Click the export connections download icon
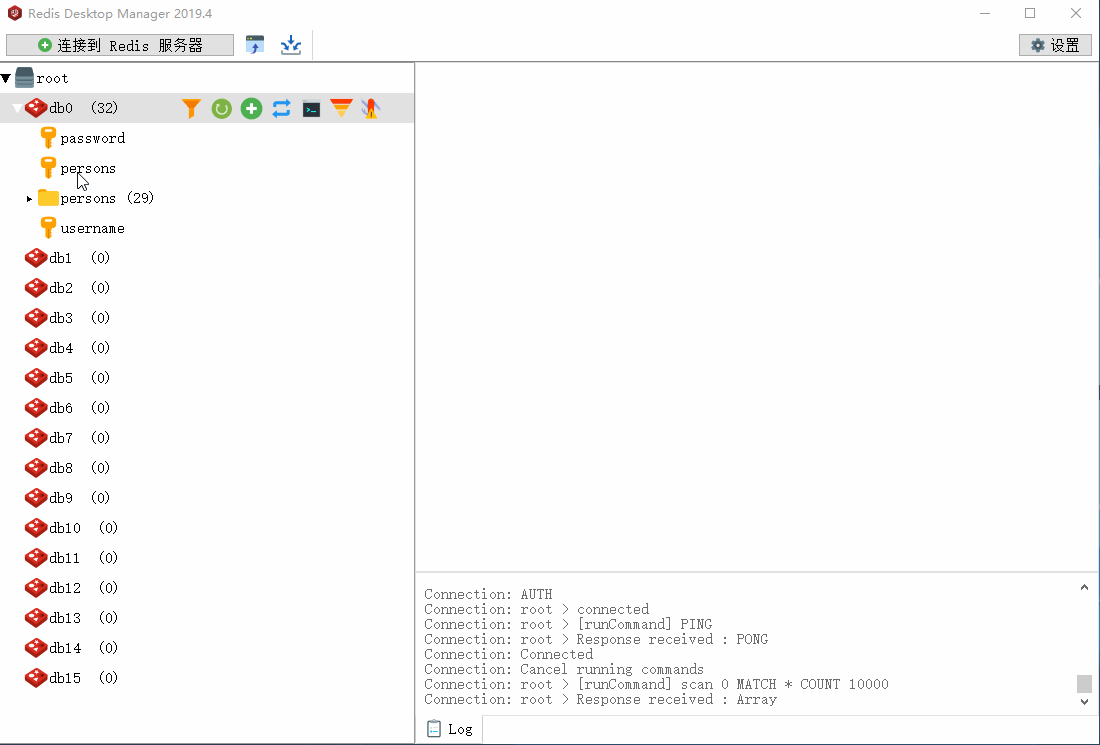 [290, 45]
